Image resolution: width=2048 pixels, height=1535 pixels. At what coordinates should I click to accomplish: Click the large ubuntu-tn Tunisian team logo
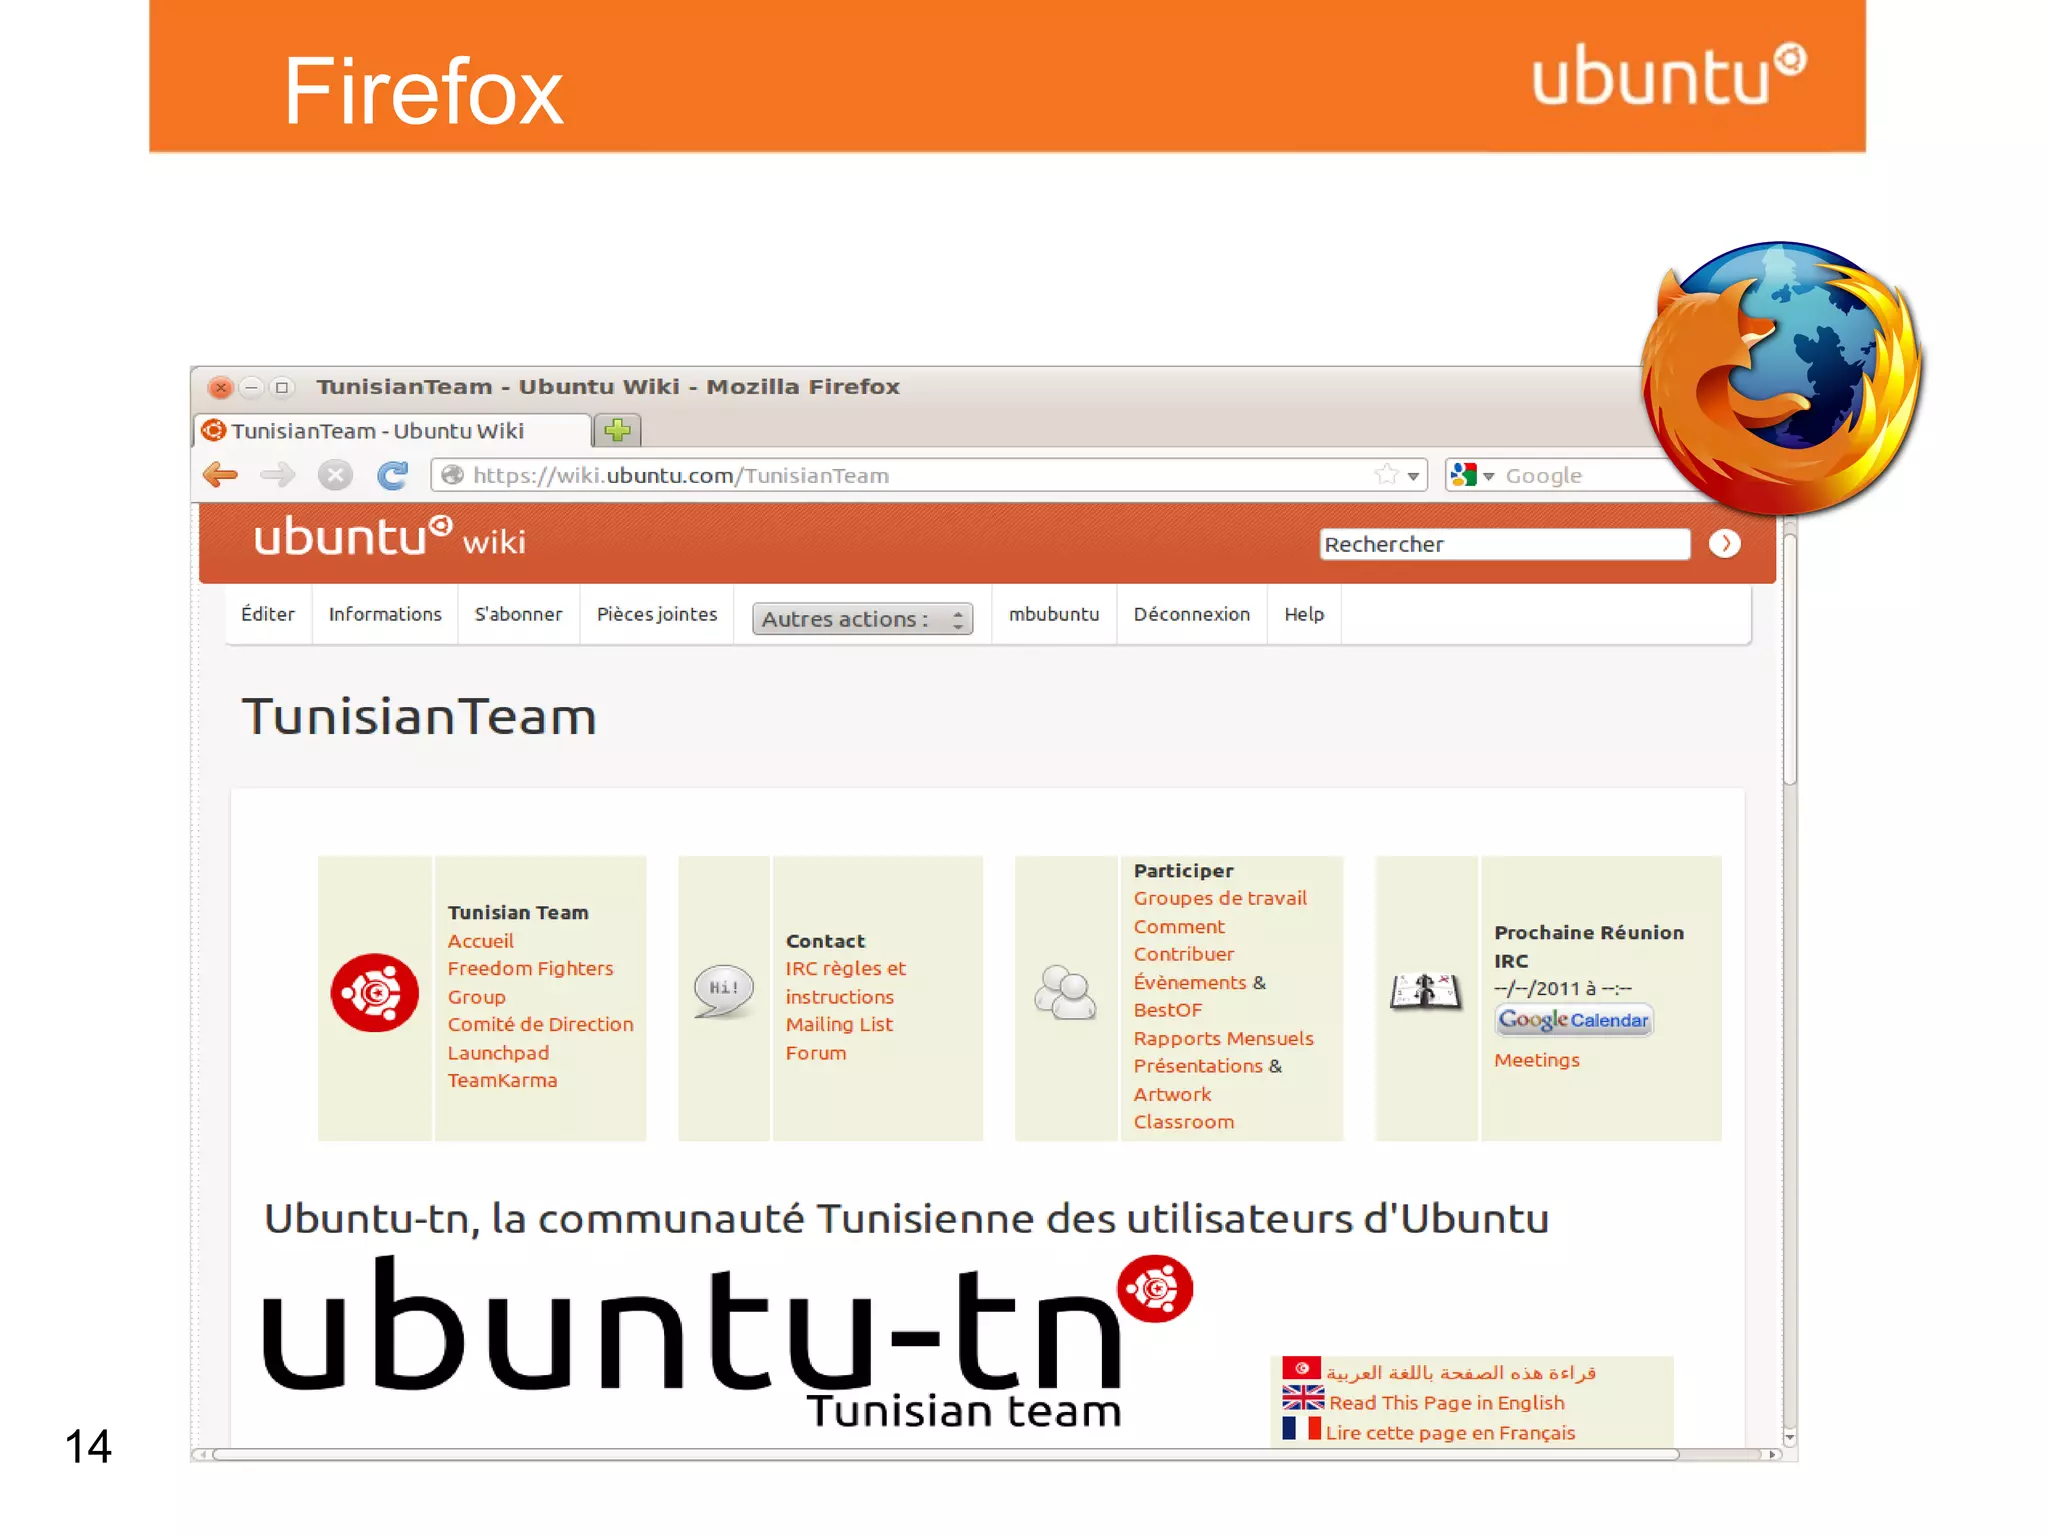[727, 1343]
